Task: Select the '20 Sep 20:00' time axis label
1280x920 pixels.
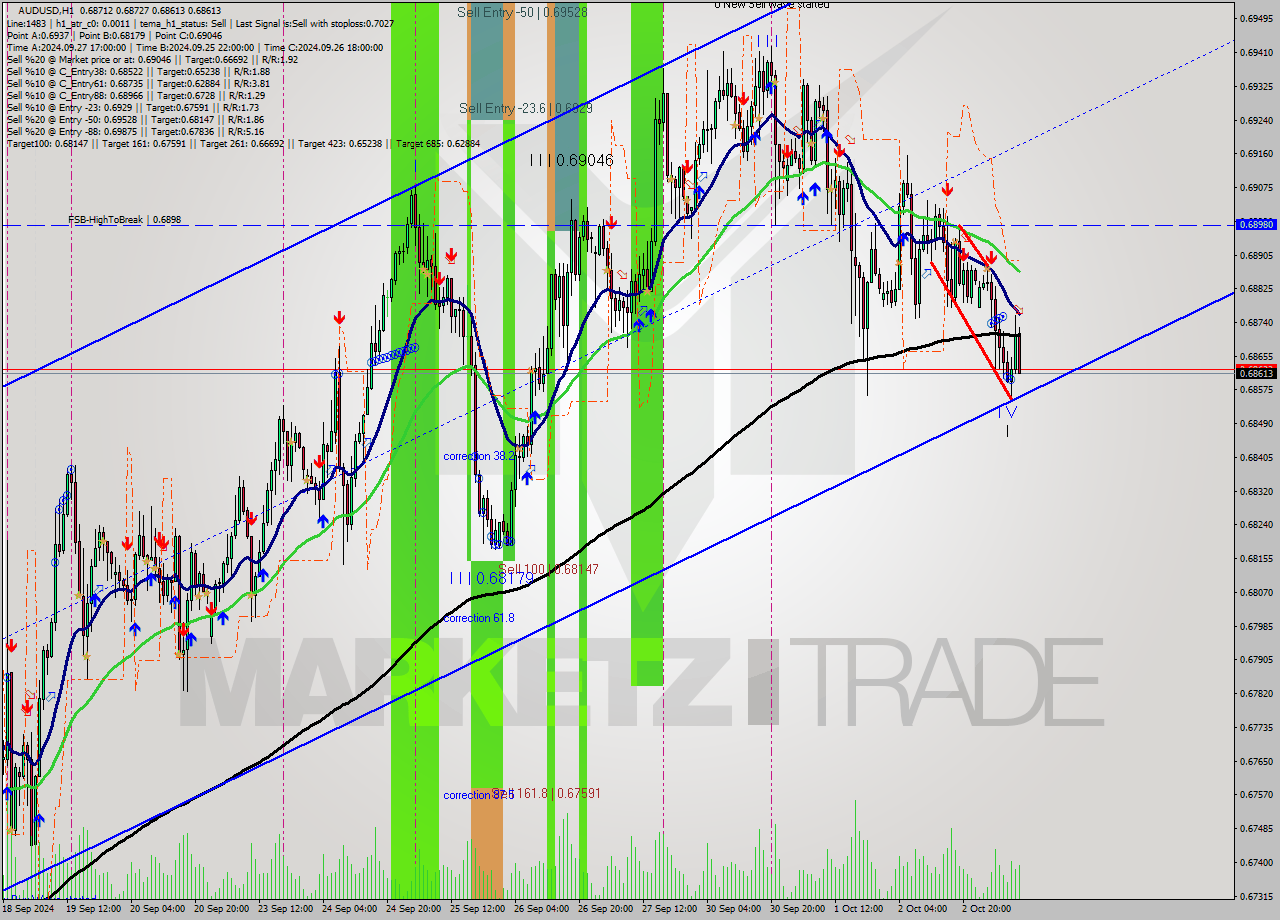Action: pos(222,909)
